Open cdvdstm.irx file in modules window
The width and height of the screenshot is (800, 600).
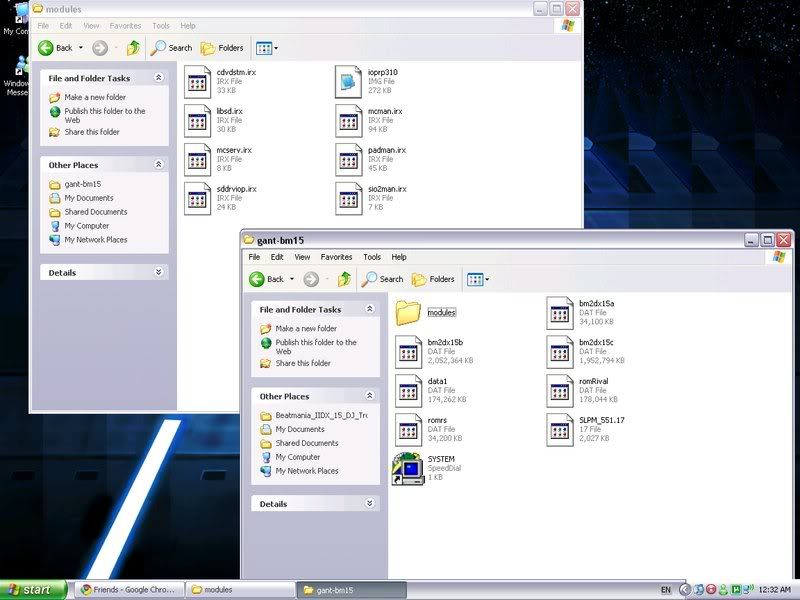click(197, 82)
